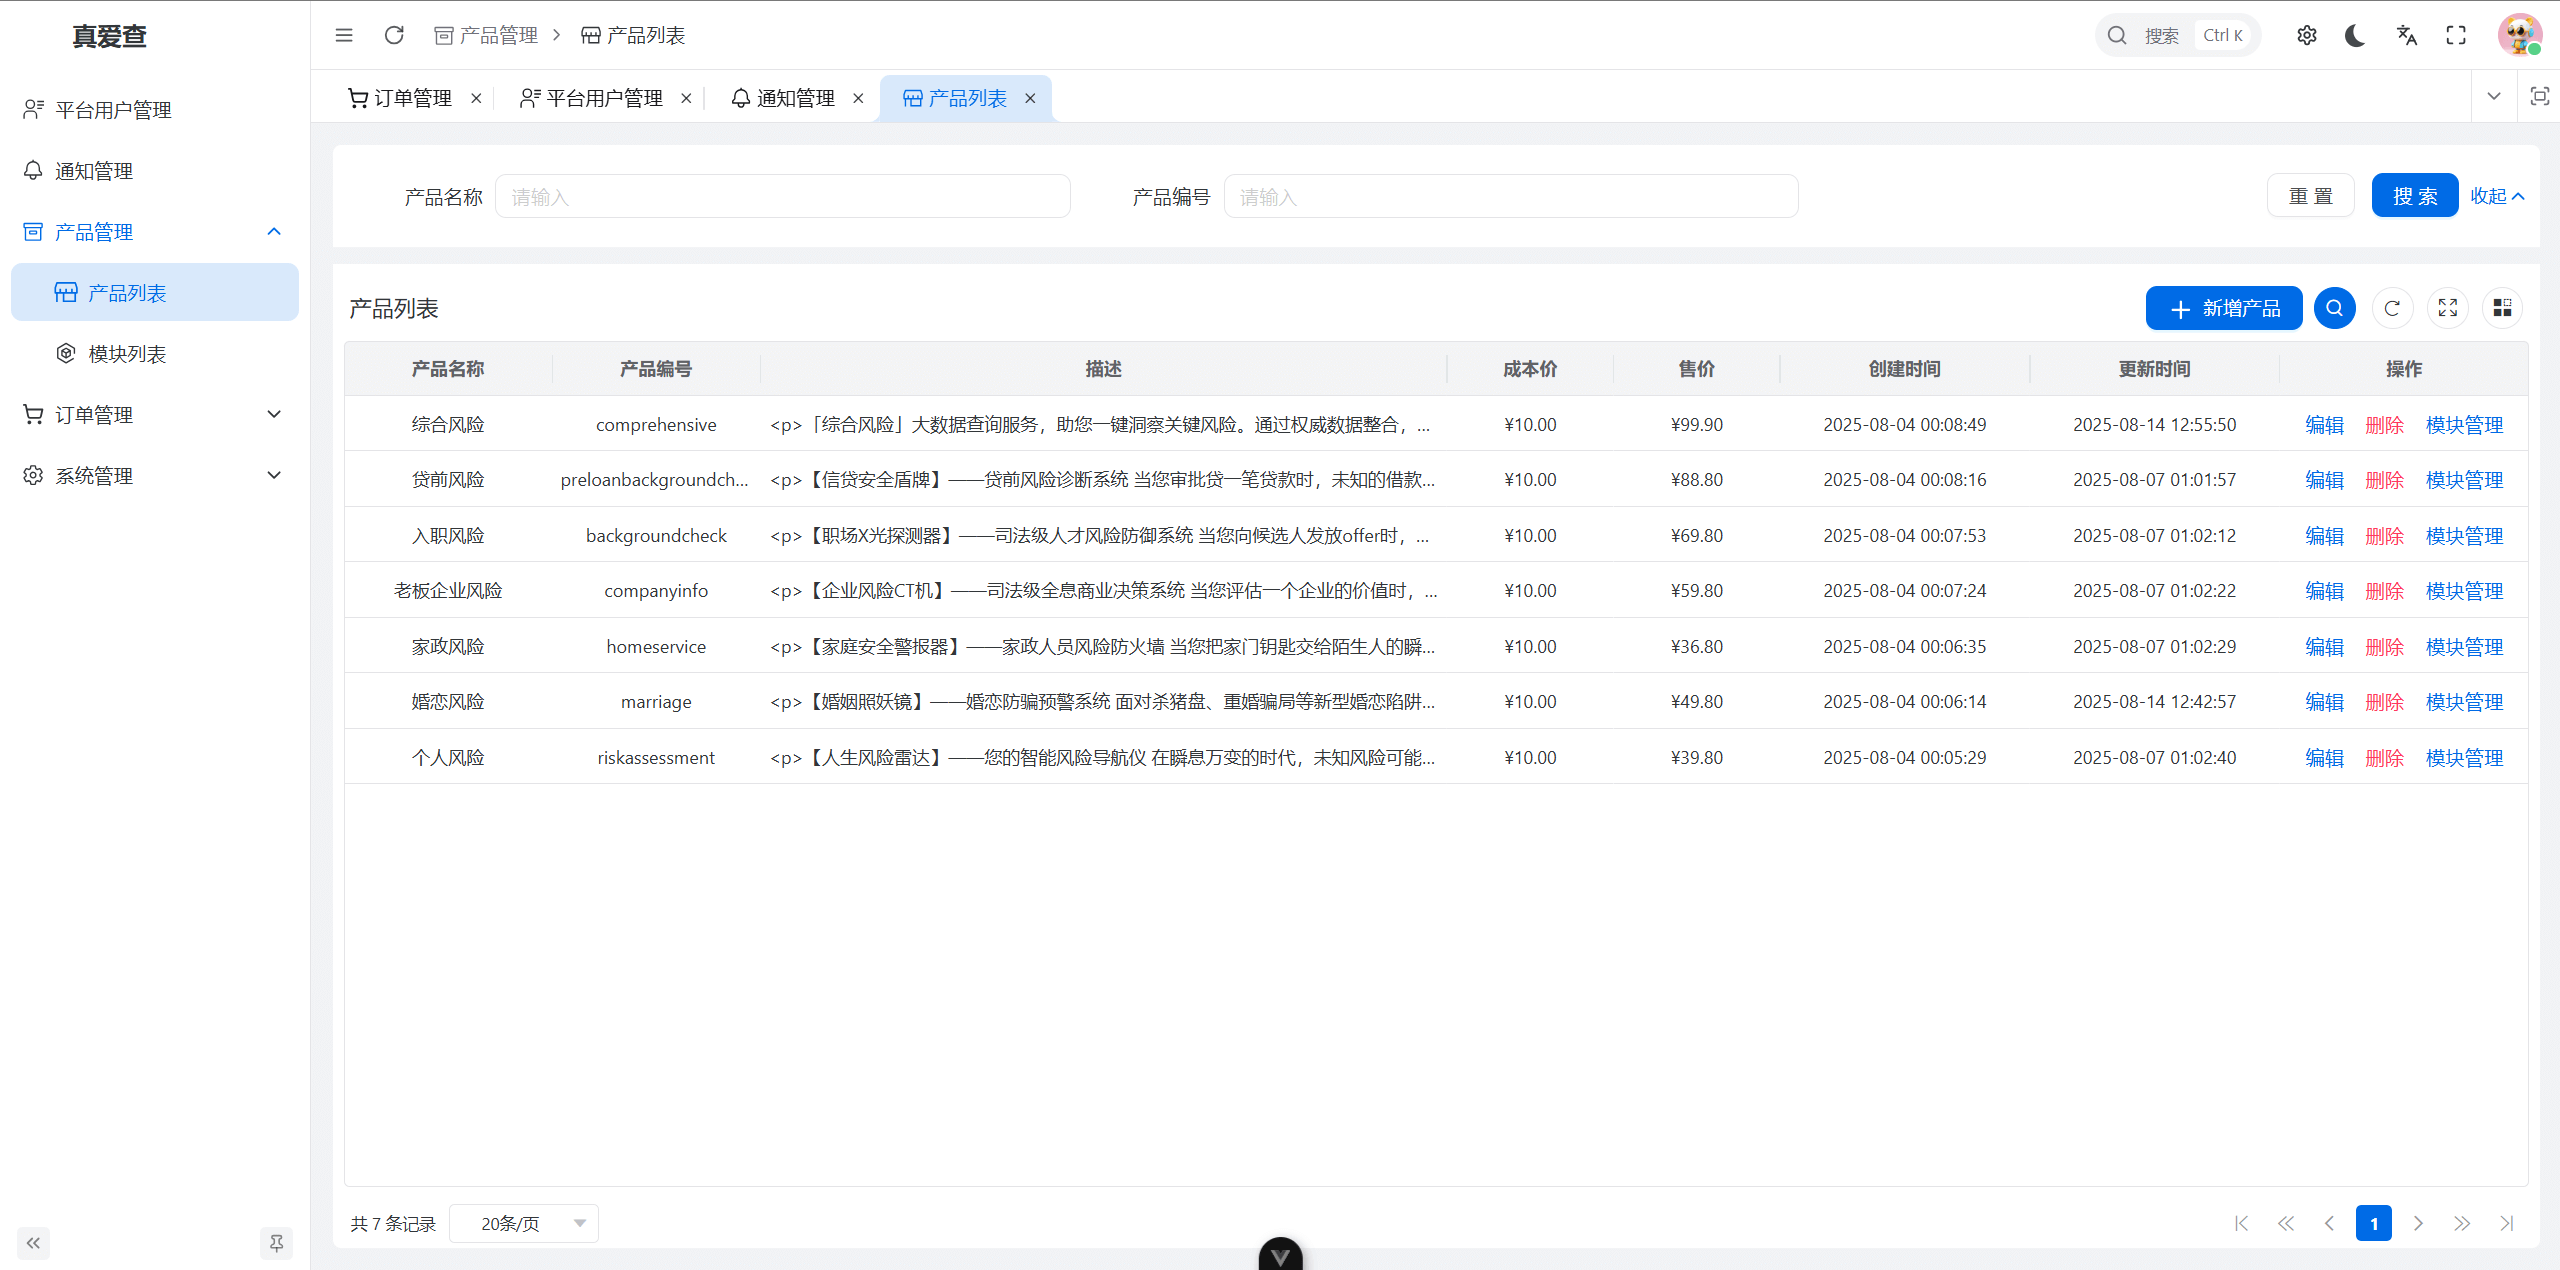Edit the 老板企业风险 product
Screen dimensions: 2560x1270
click(x=2324, y=591)
